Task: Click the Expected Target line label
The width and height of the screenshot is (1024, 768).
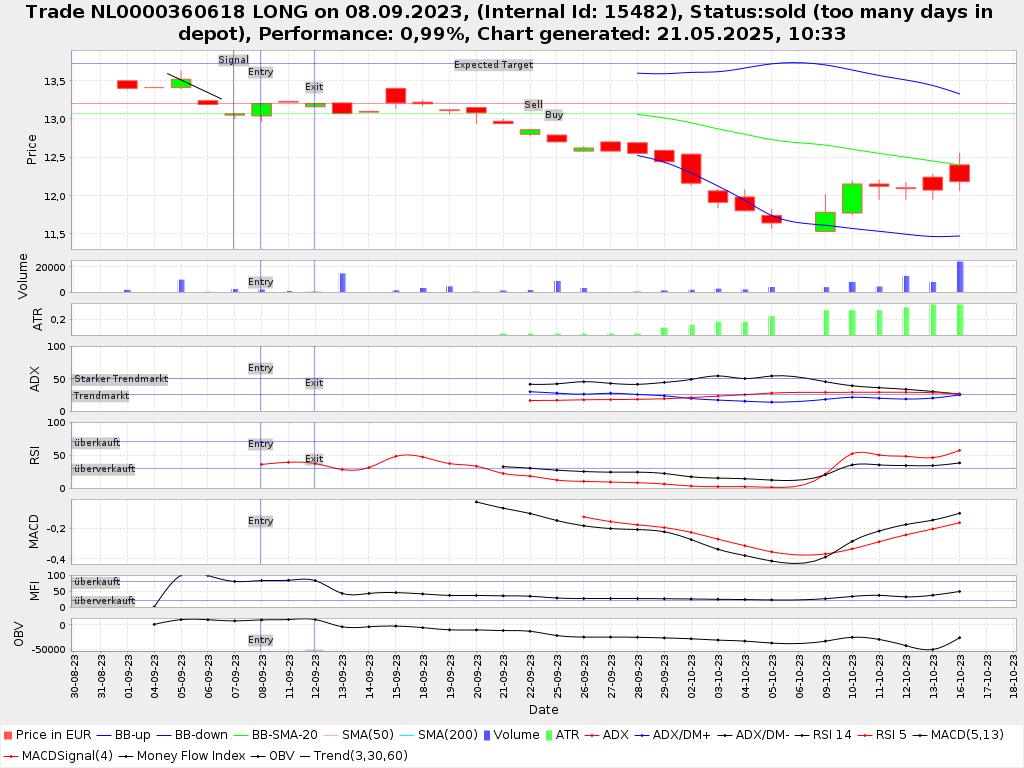Action: [493, 65]
